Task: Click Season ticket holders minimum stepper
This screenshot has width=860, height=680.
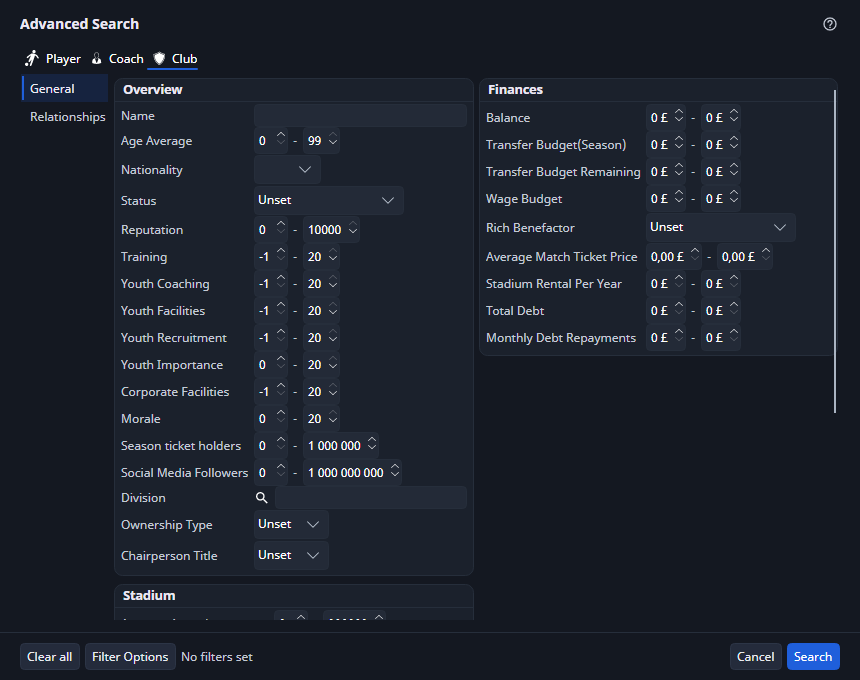Action: [271, 445]
